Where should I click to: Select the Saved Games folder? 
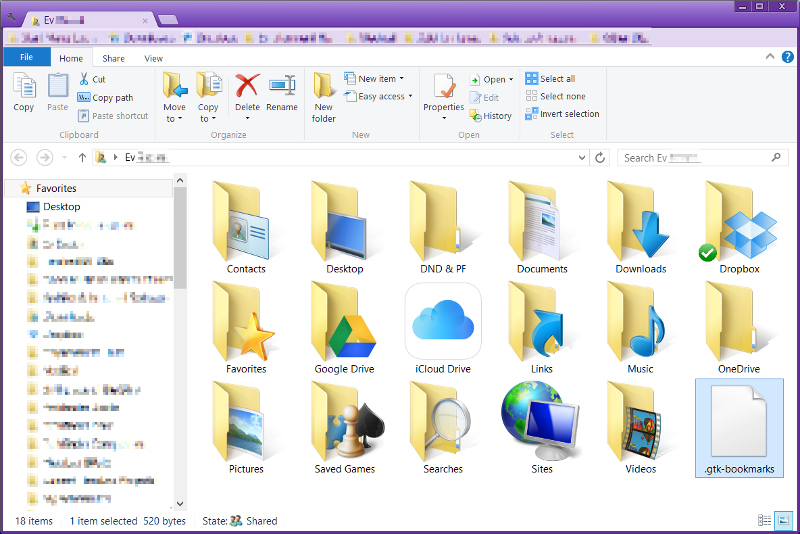coord(344,428)
